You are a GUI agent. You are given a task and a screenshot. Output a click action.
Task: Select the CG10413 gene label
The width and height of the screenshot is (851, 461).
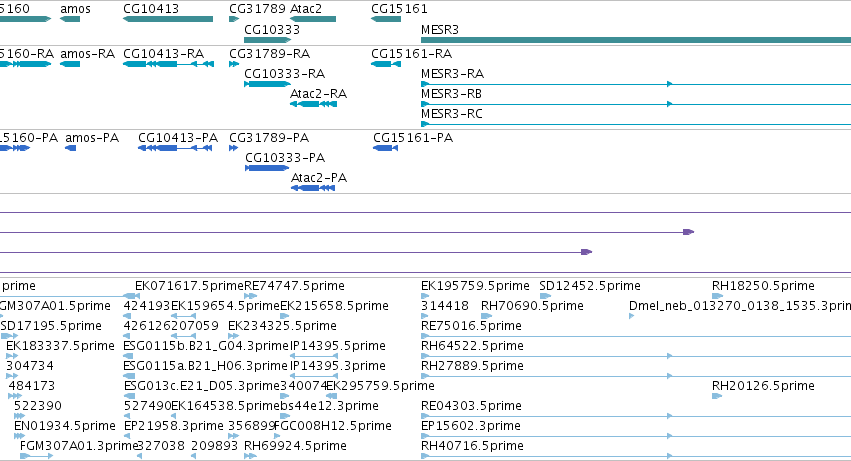coord(151,9)
